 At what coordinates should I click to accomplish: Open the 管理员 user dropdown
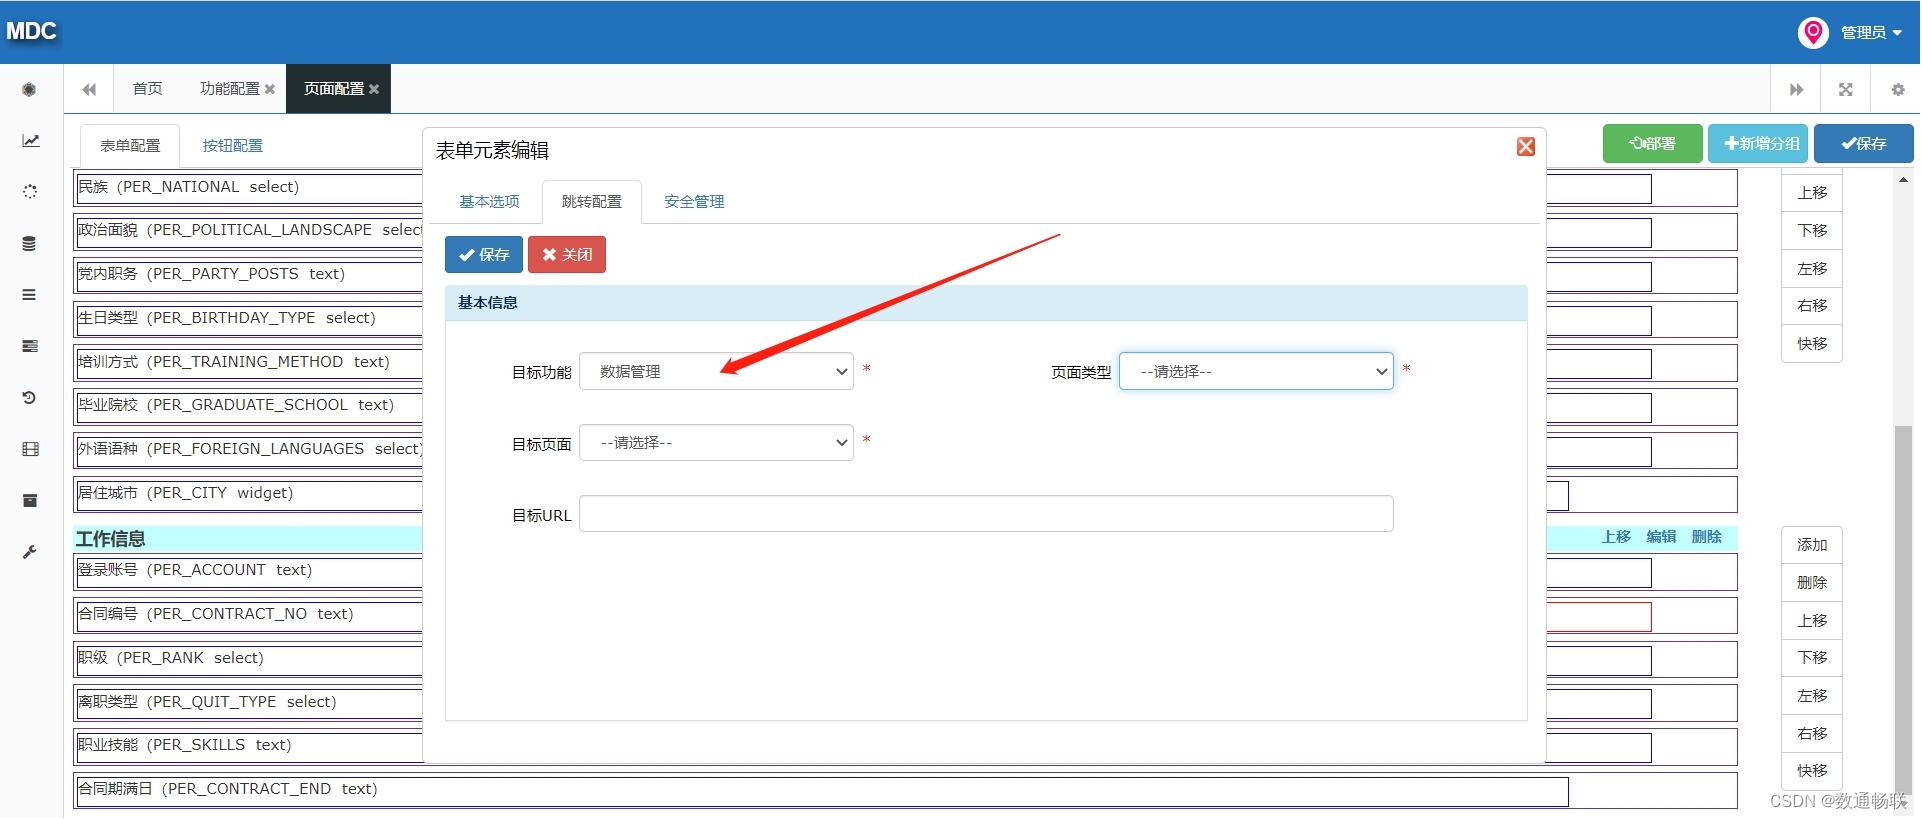click(x=1871, y=32)
